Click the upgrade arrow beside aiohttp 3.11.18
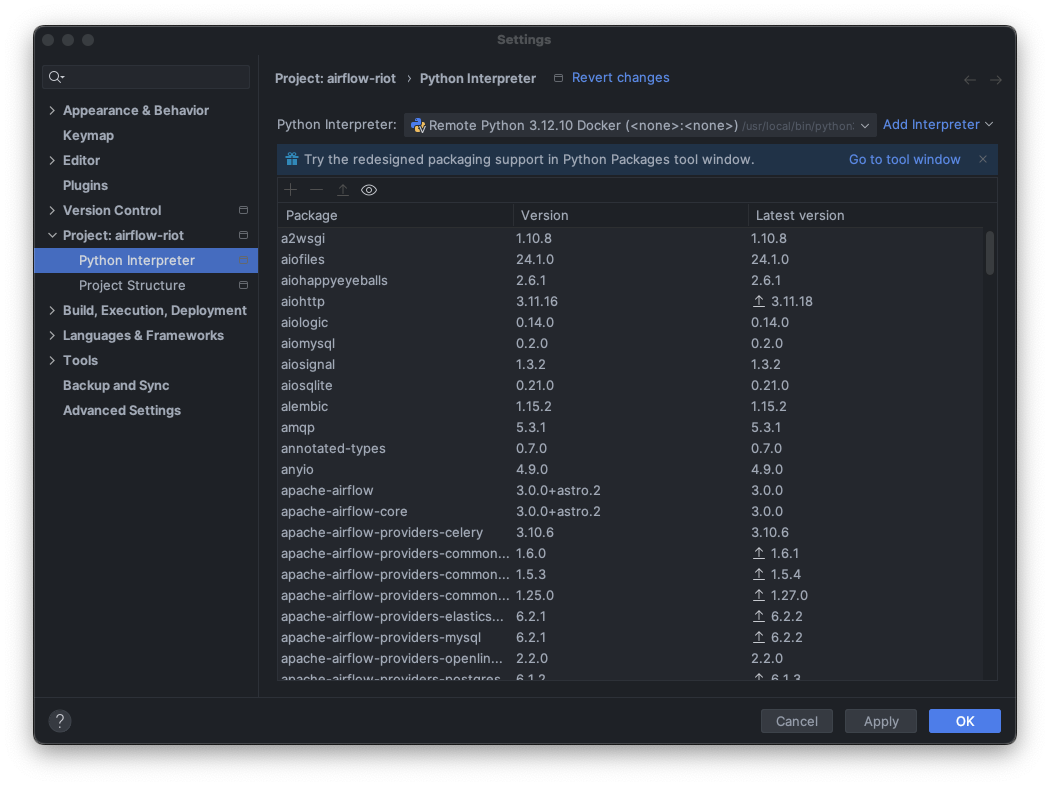 759,301
